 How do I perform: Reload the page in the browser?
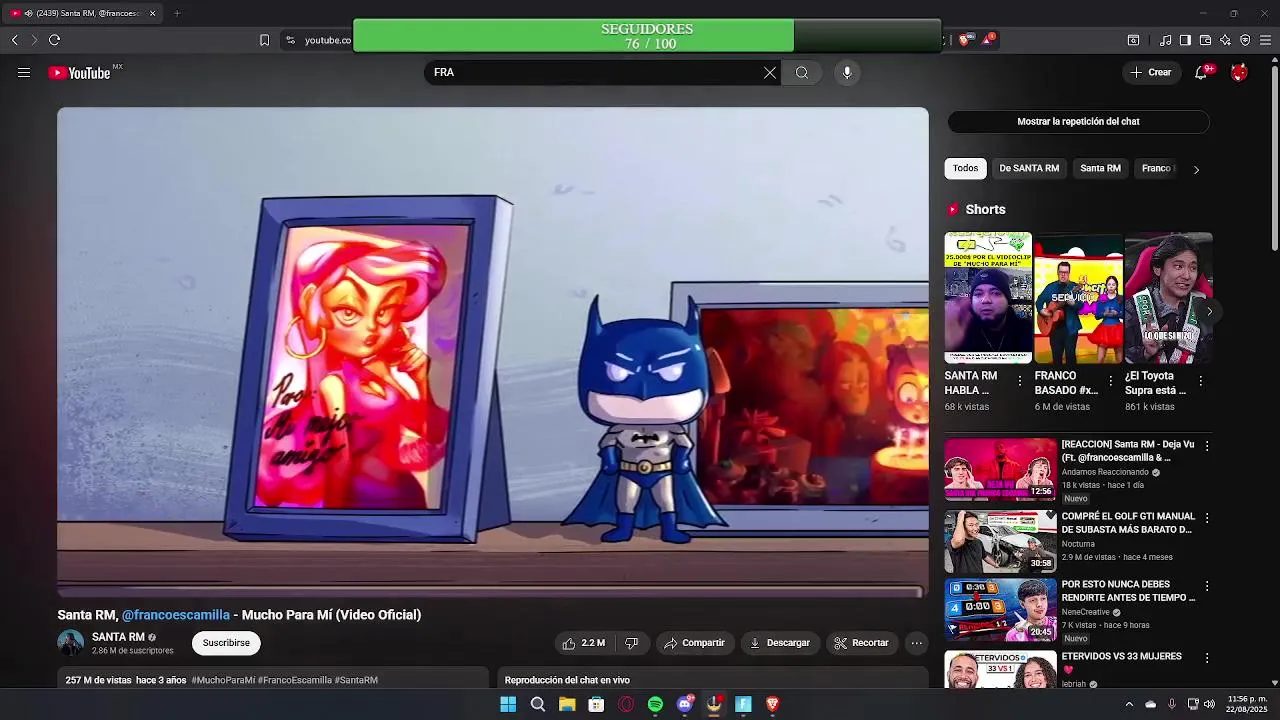(54, 40)
